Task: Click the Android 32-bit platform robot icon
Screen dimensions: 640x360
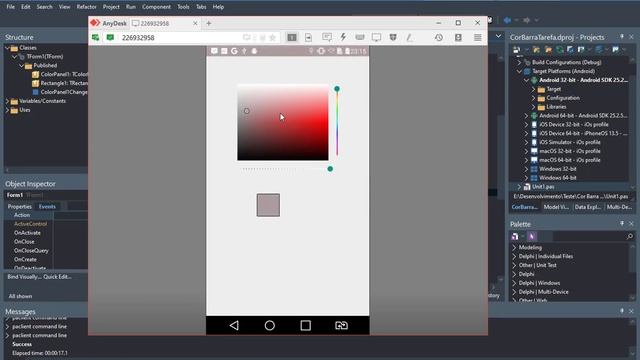Action: (x=534, y=80)
